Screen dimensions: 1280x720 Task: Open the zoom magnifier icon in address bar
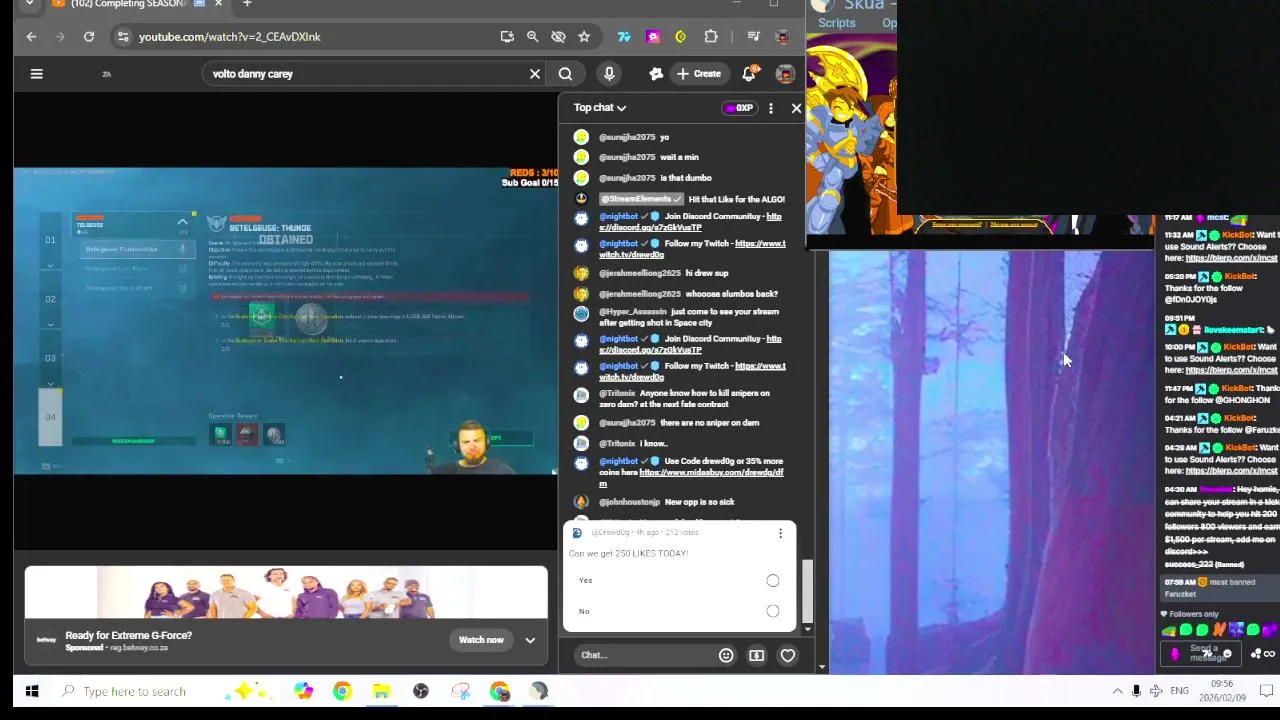(532, 37)
